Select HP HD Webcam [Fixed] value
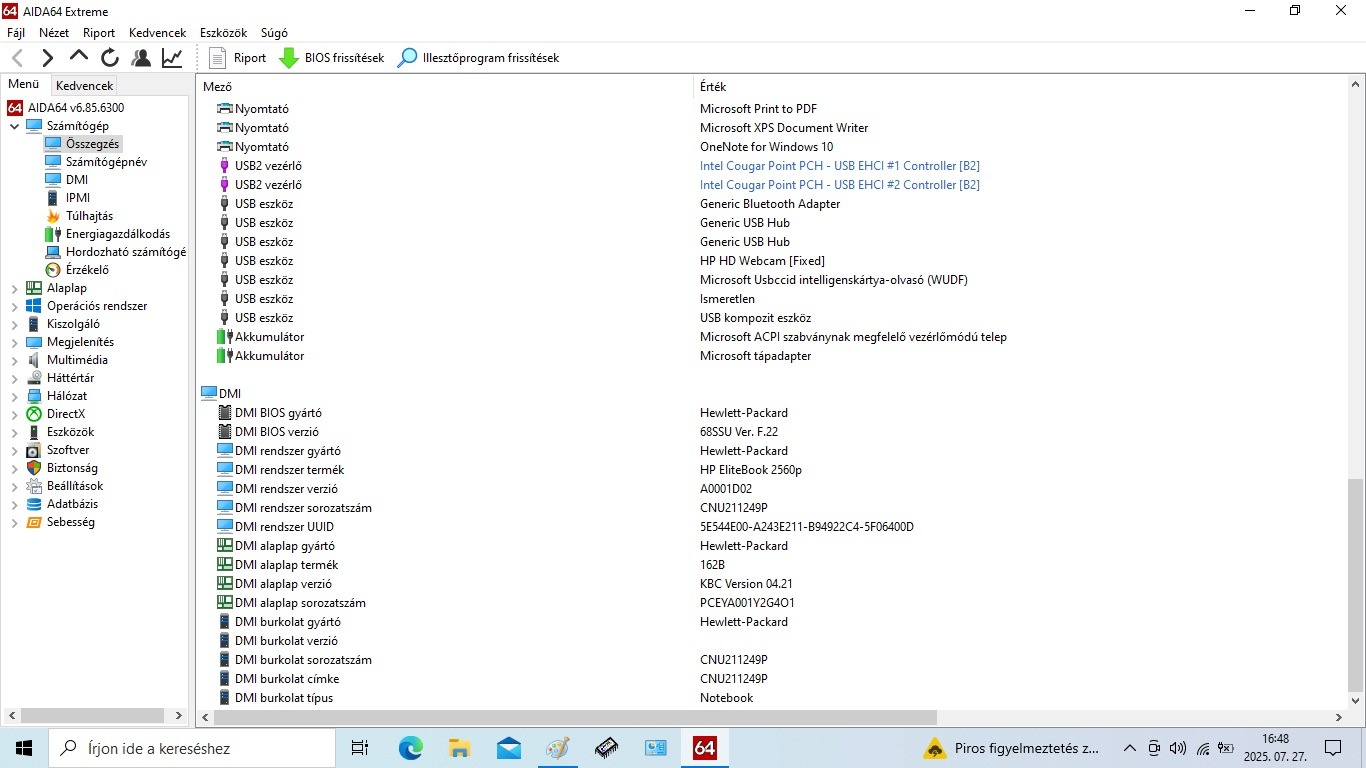 point(762,261)
